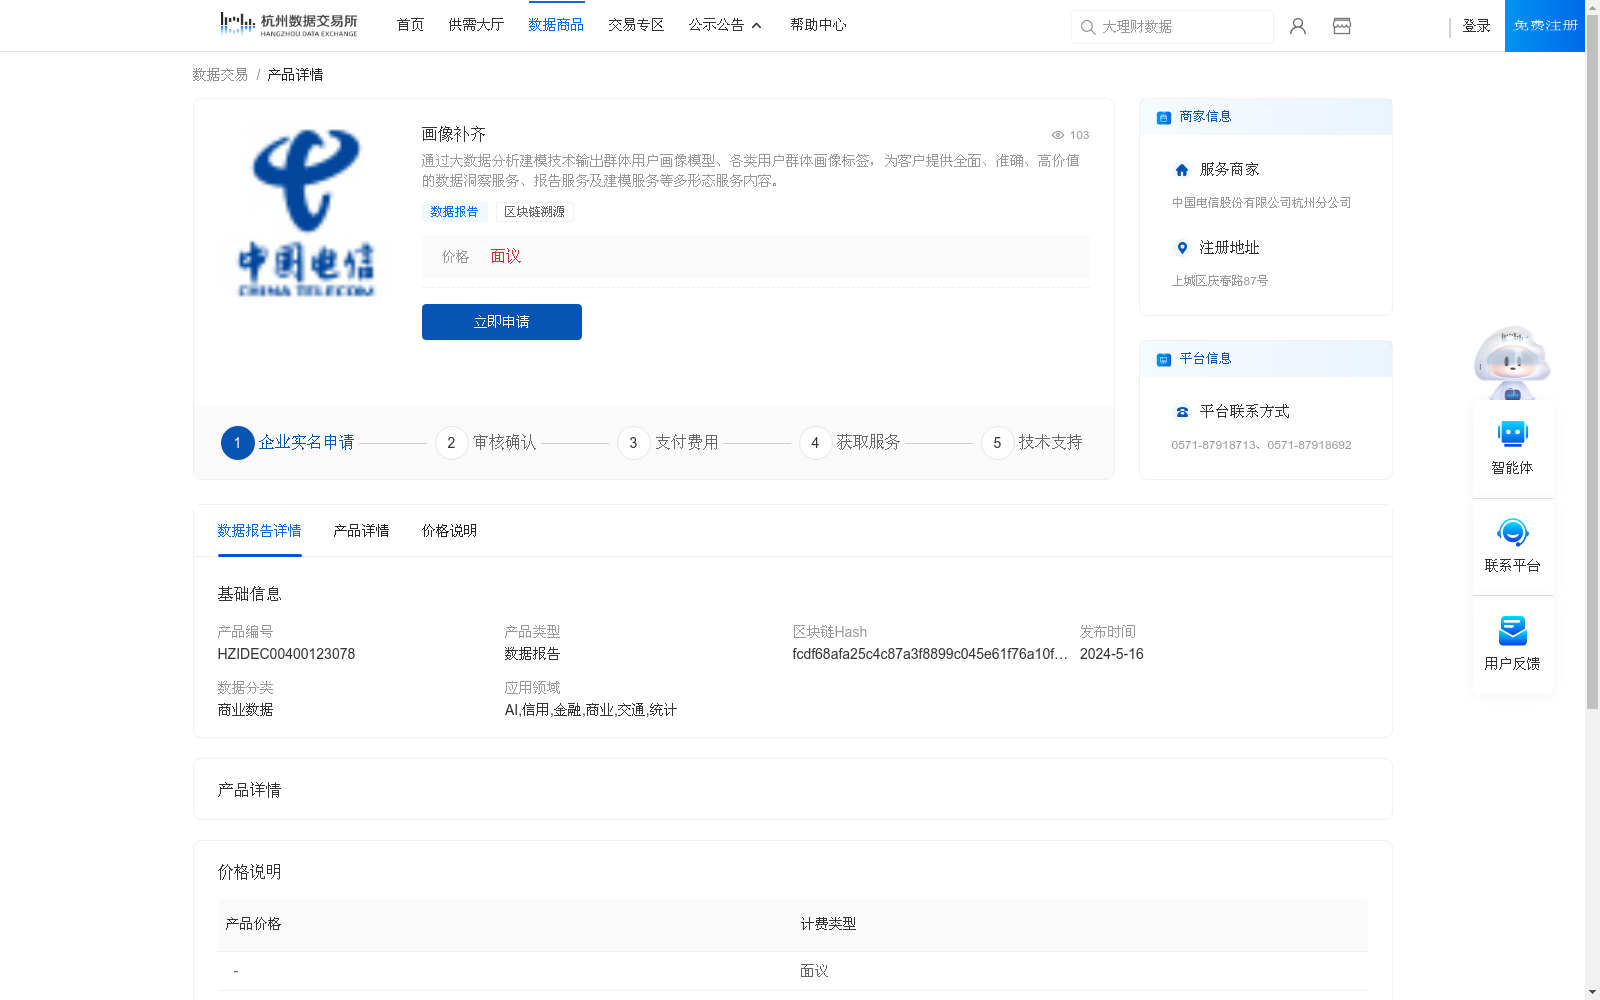Focus the search input field
This screenshot has width=1600, height=1000.
click(x=1172, y=27)
